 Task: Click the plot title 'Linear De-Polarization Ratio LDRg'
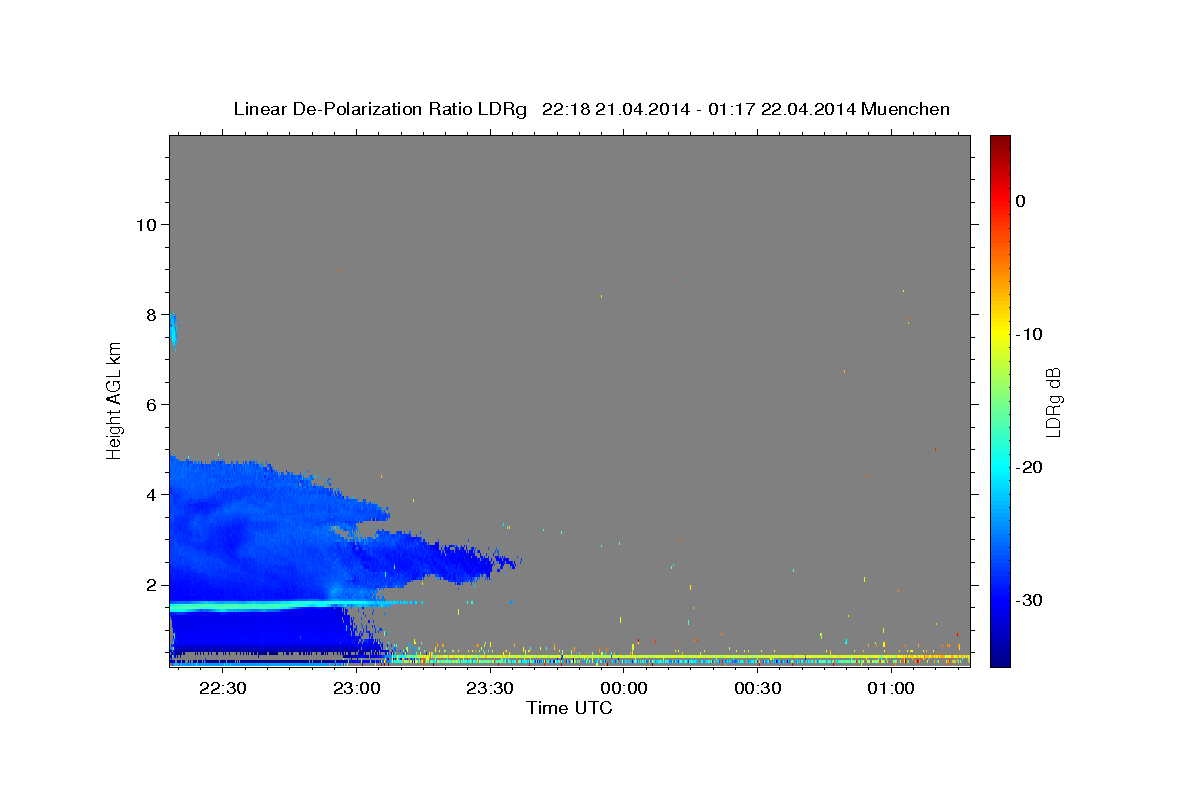coord(379,109)
